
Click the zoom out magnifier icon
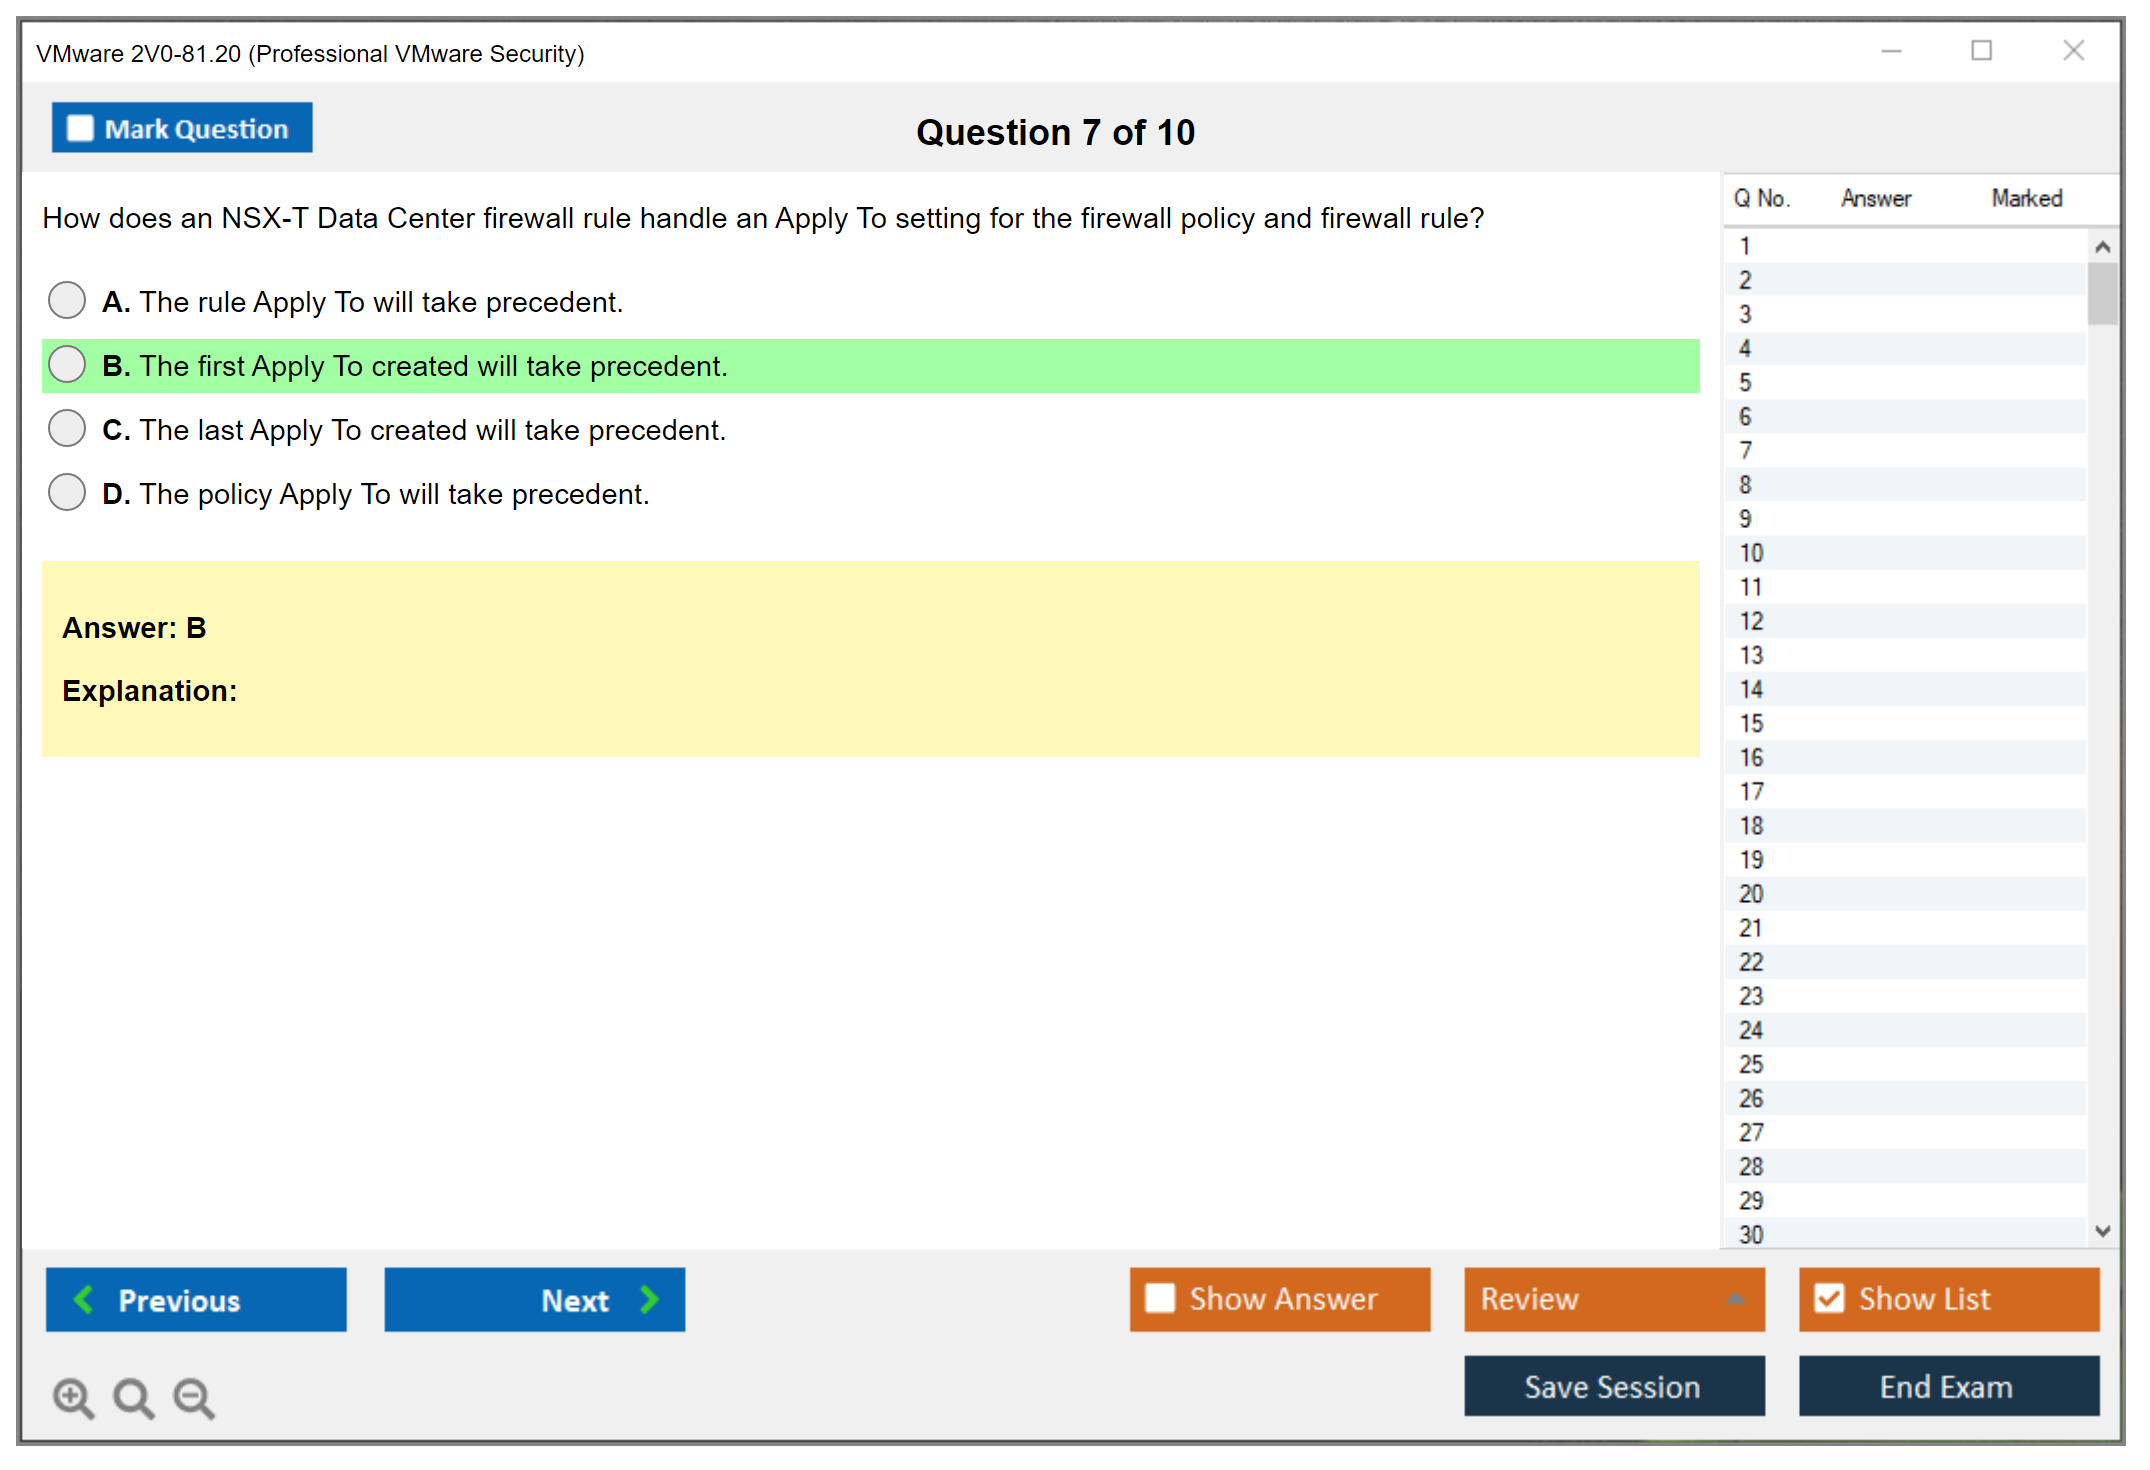[194, 1397]
